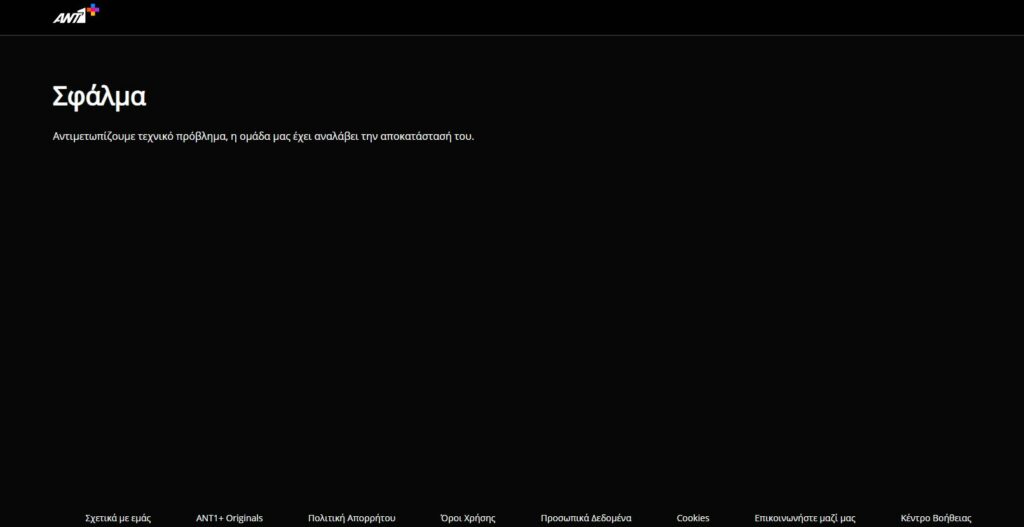Click the word Βοήθειας in the footer
This screenshot has width=1024, height=527.
click(951, 518)
